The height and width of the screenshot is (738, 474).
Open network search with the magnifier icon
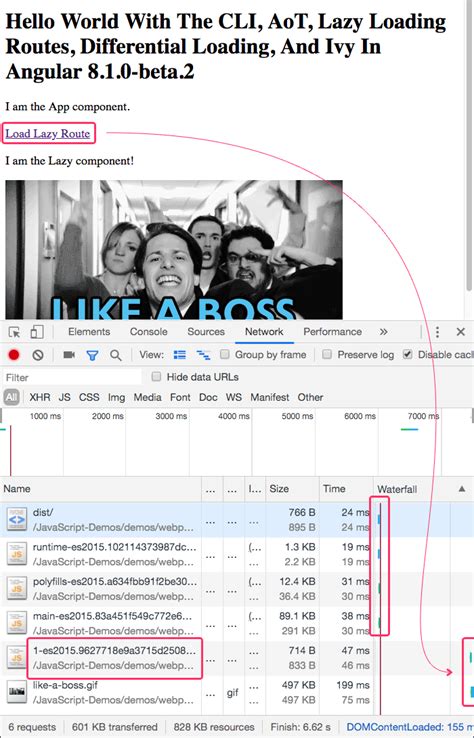click(x=115, y=355)
